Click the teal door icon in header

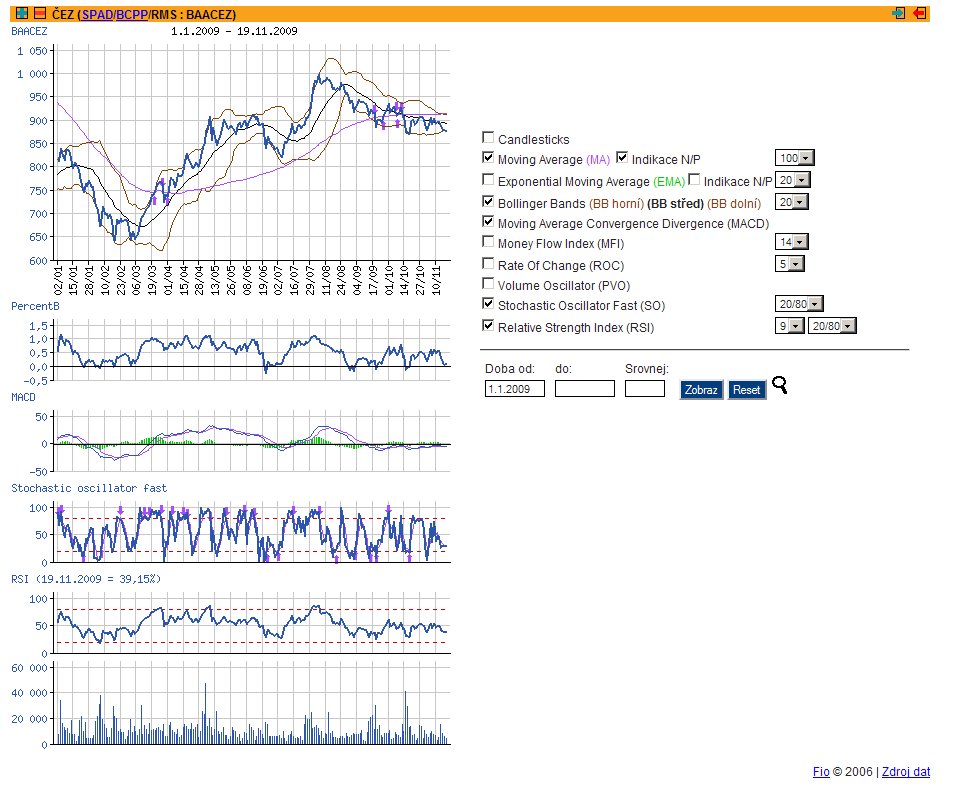[x=899, y=14]
